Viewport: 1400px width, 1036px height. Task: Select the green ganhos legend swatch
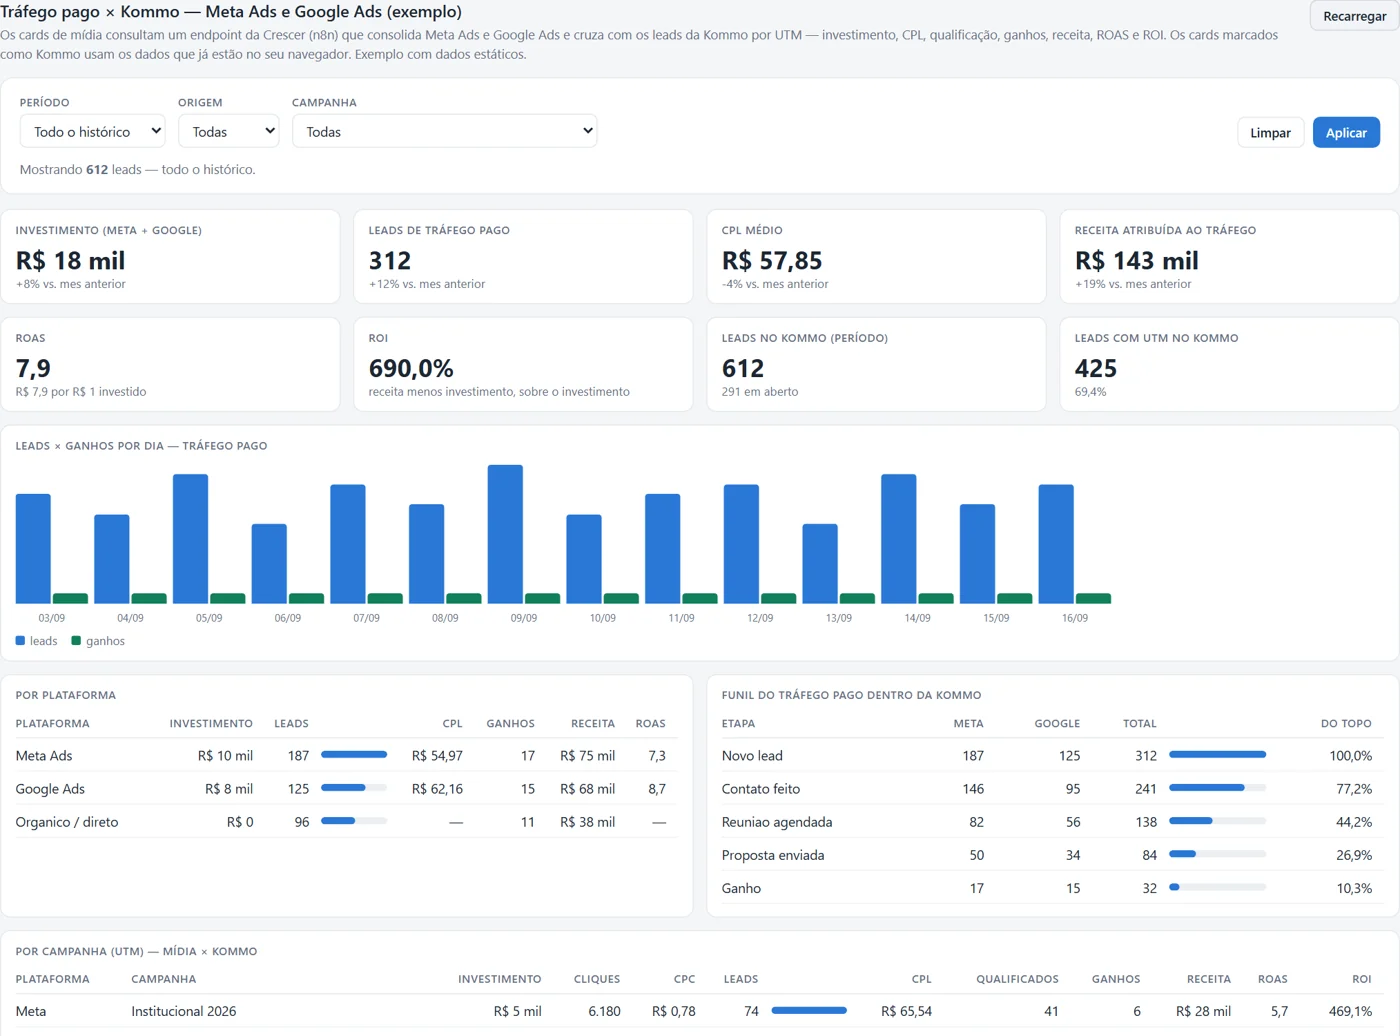coord(76,641)
